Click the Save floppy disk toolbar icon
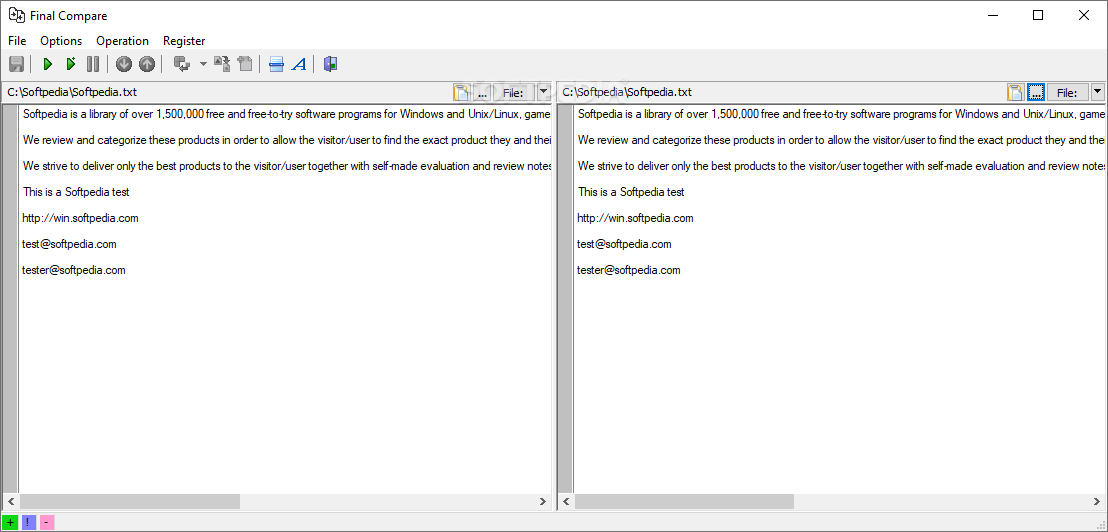Viewport: 1108px width, 532px height. [16, 64]
